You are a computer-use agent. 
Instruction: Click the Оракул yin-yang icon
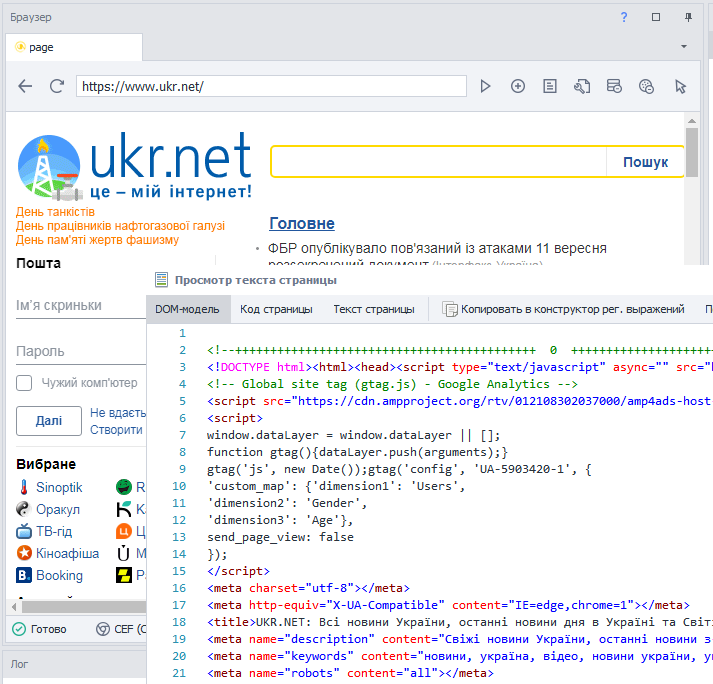(x=23, y=509)
